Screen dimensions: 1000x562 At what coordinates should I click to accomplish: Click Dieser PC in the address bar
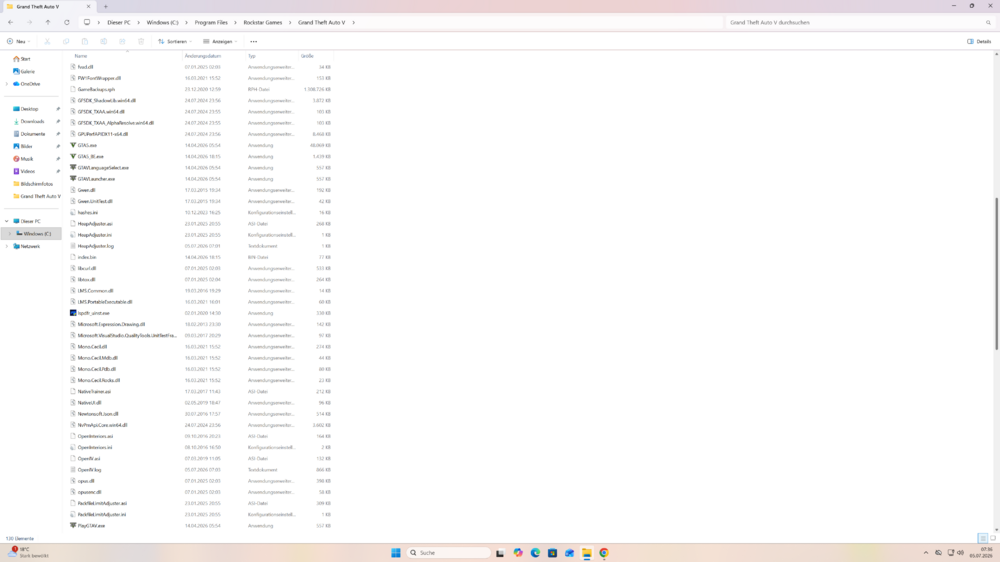(x=119, y=22)
